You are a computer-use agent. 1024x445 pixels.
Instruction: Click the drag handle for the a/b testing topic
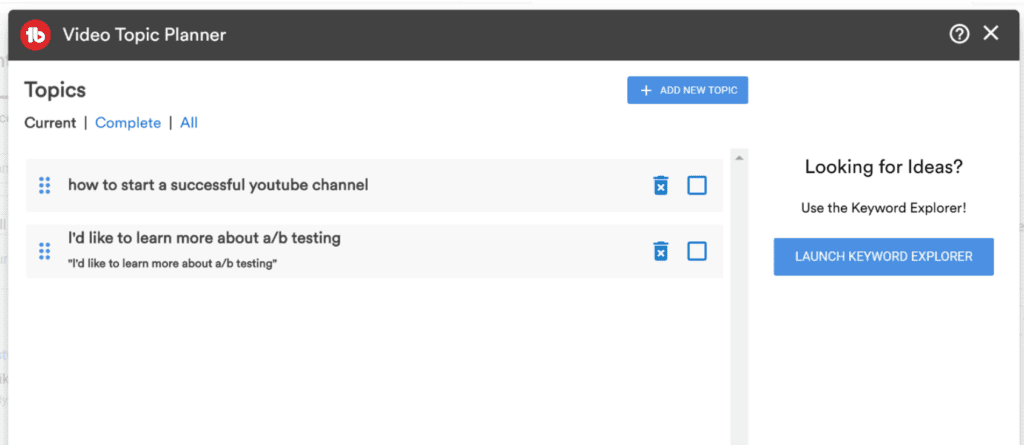44,251
